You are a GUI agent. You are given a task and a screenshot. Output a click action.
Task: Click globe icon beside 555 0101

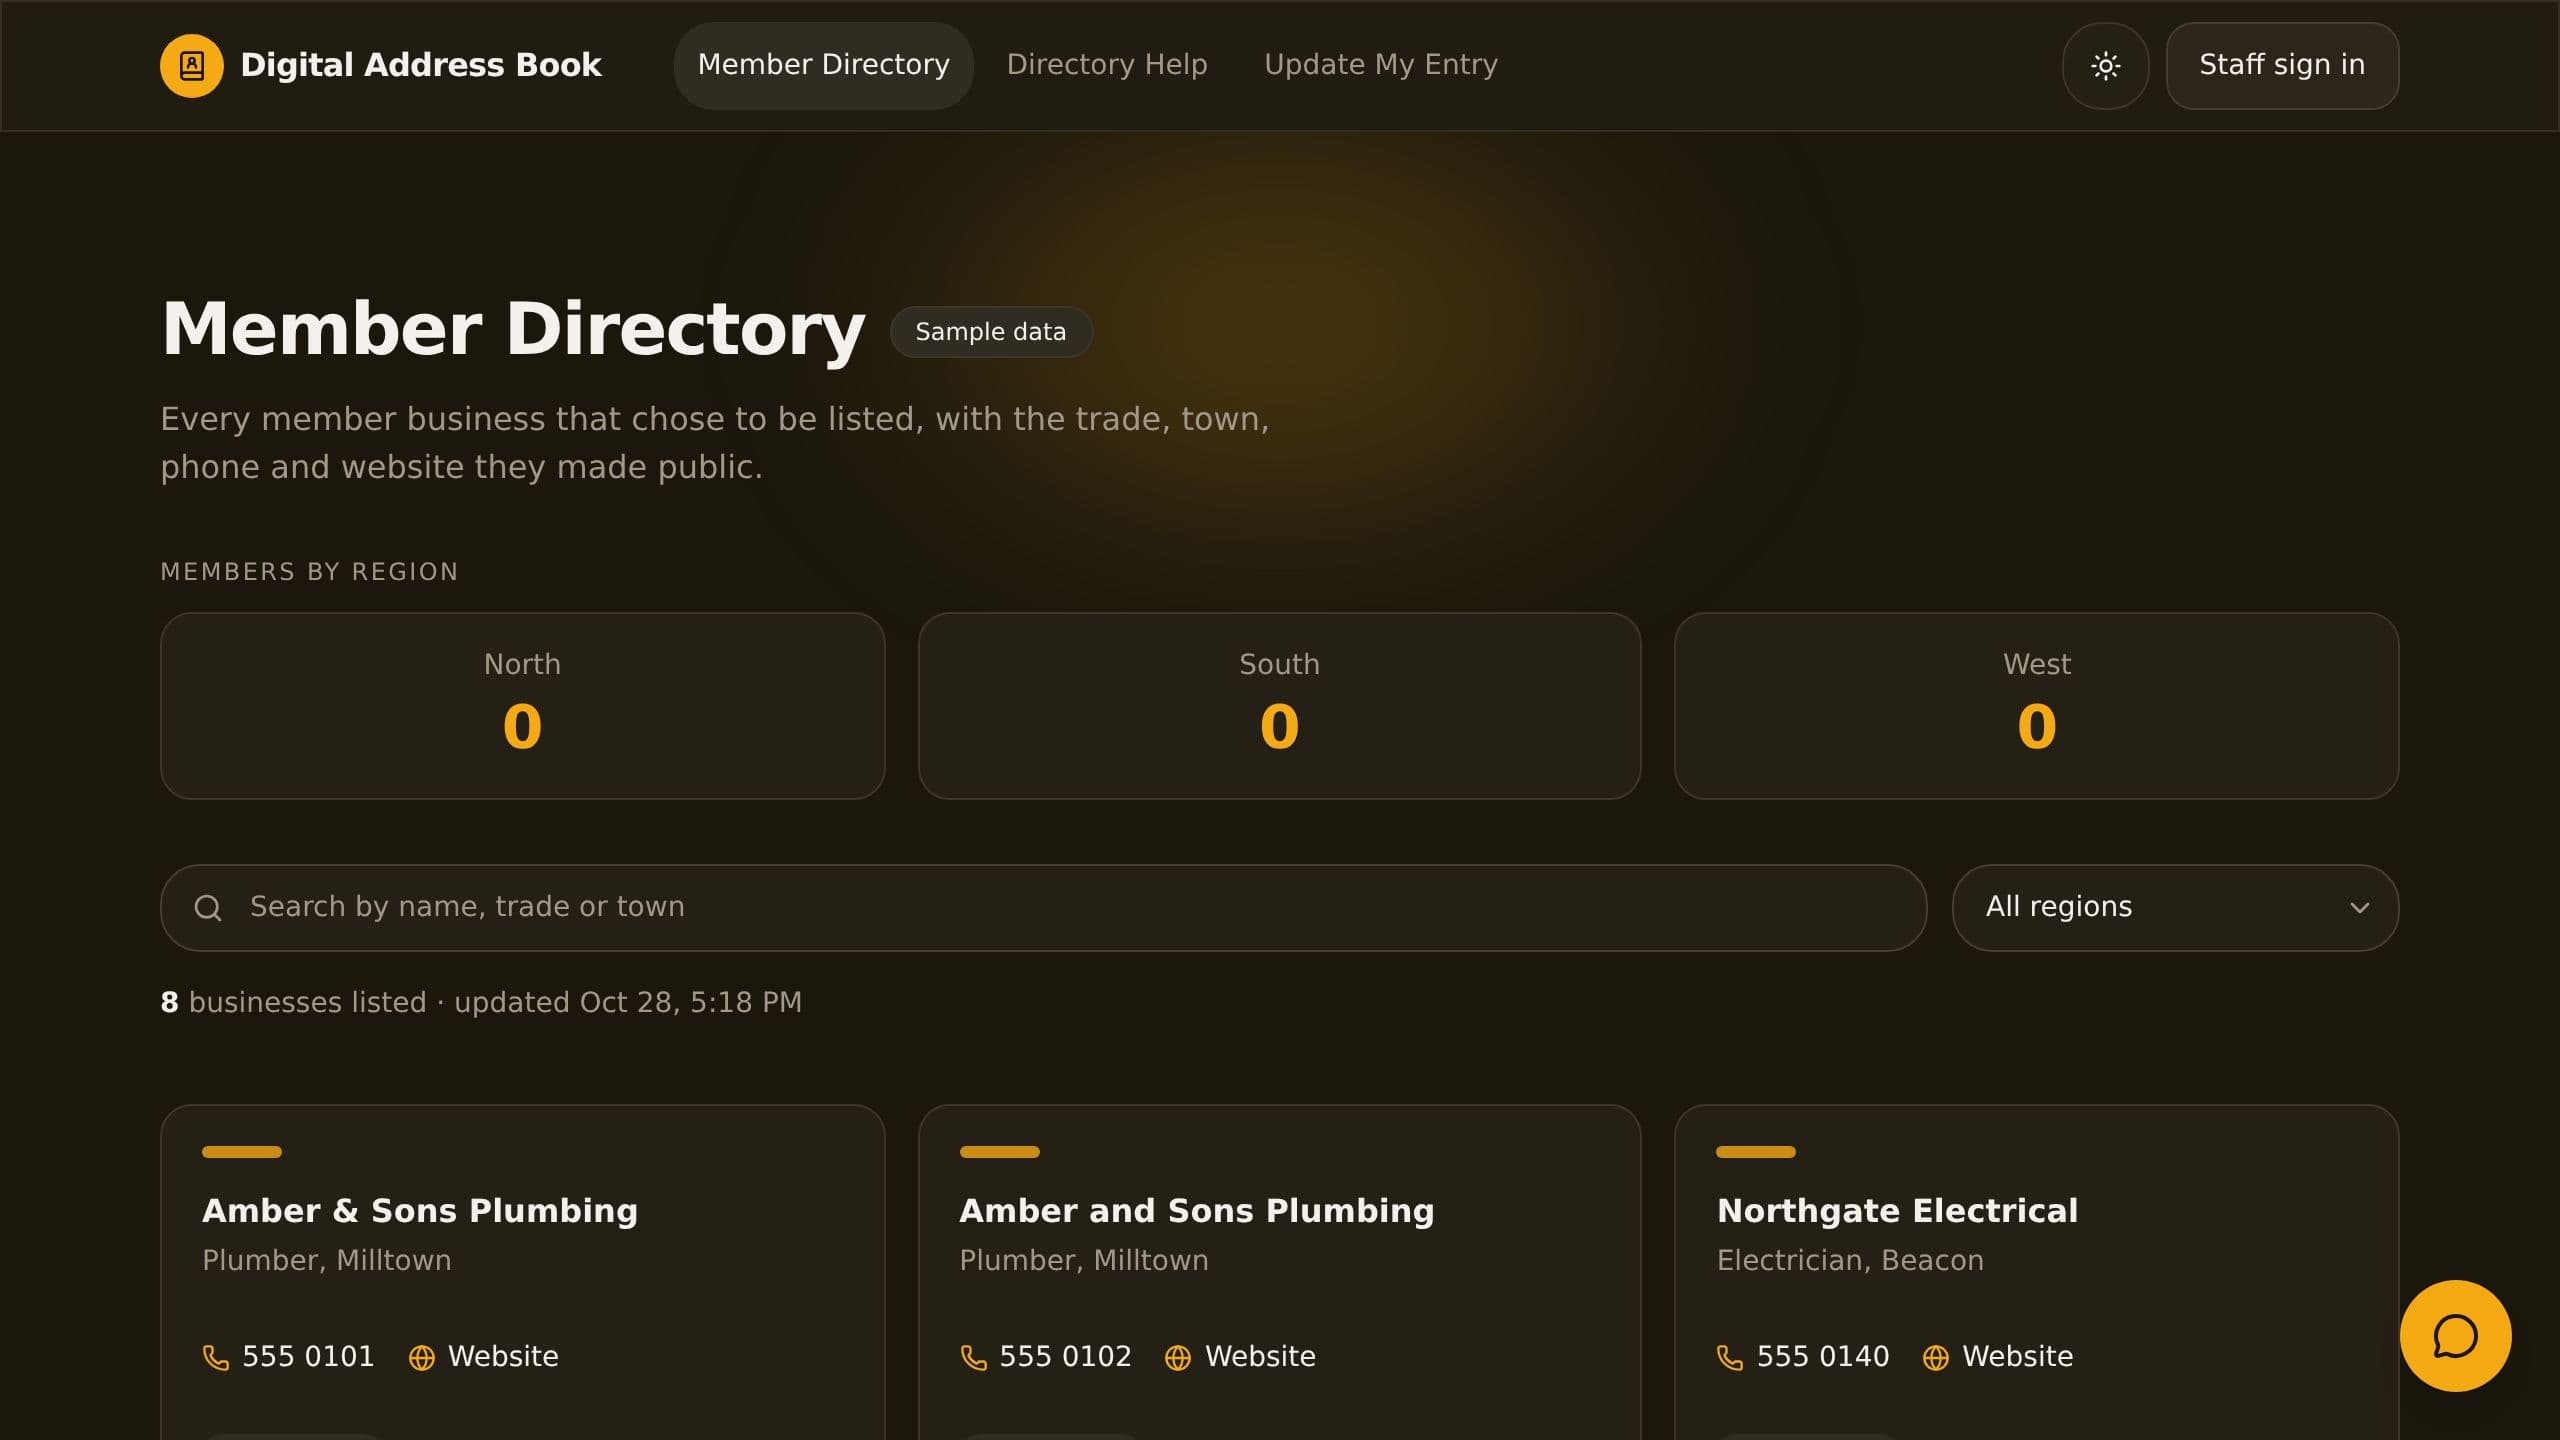[x=422, y=1357]
